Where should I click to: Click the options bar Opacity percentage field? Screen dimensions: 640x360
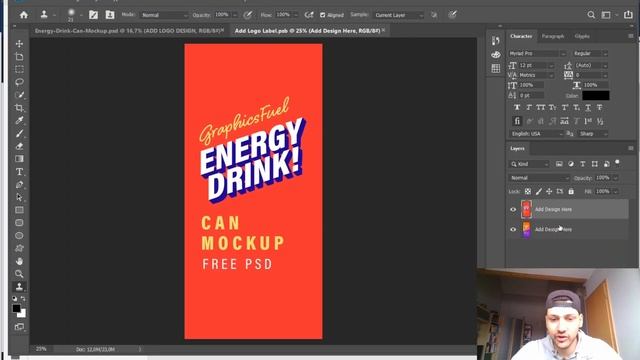pyautogui.click(x=222, y=15)
